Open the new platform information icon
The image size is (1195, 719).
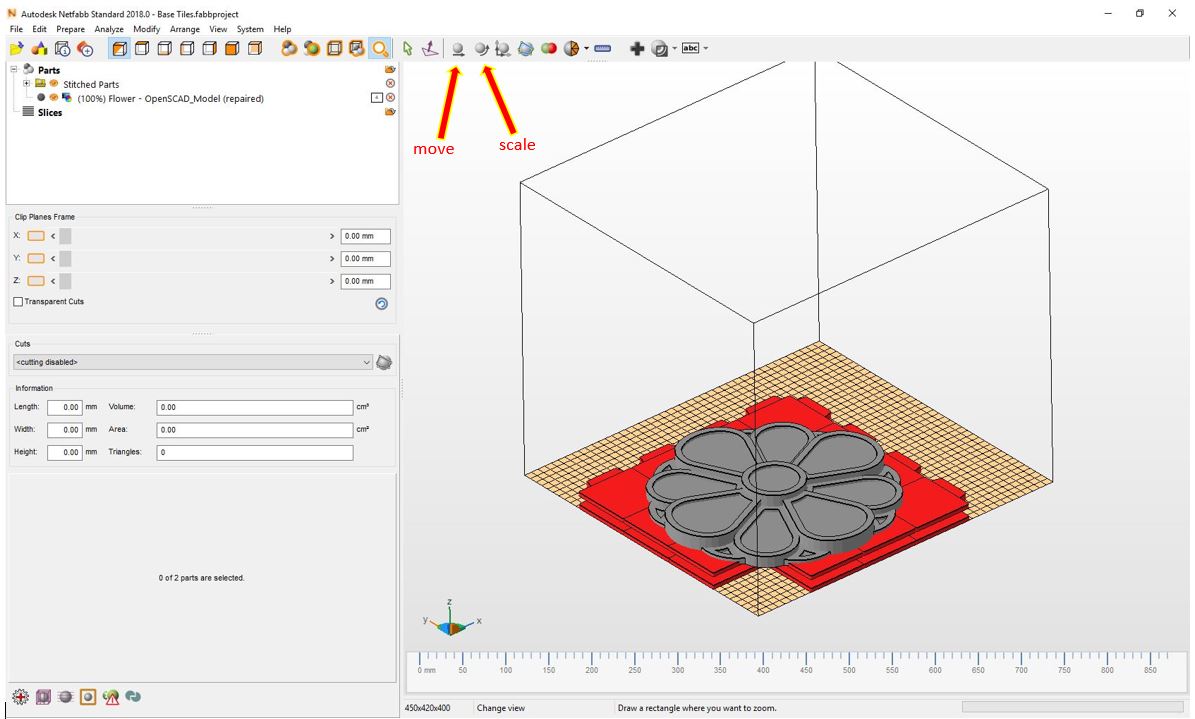coord(62,49)
